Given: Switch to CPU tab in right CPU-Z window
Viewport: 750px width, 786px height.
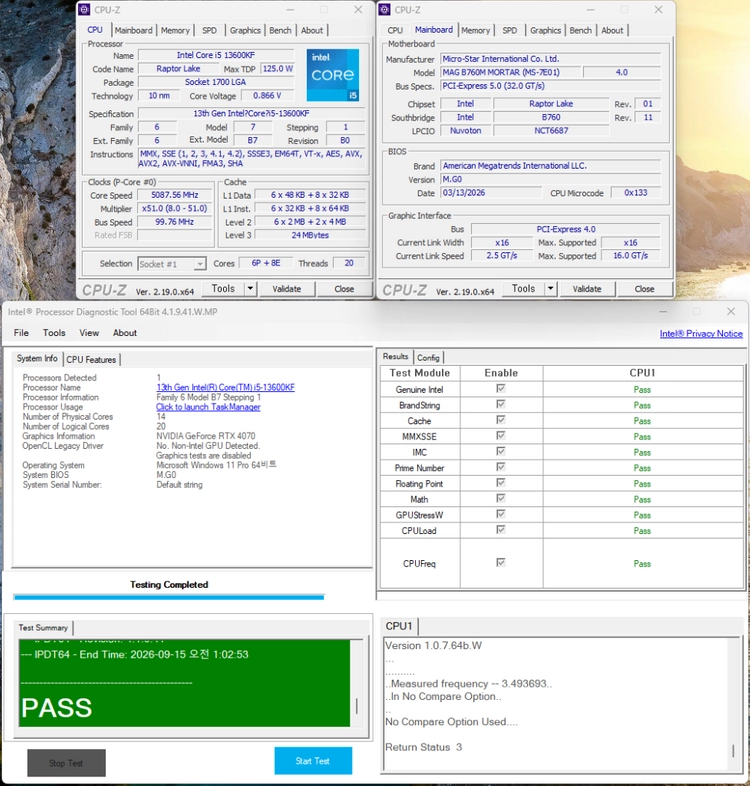Looking at the screenshot, I should [x=395, y=30].
